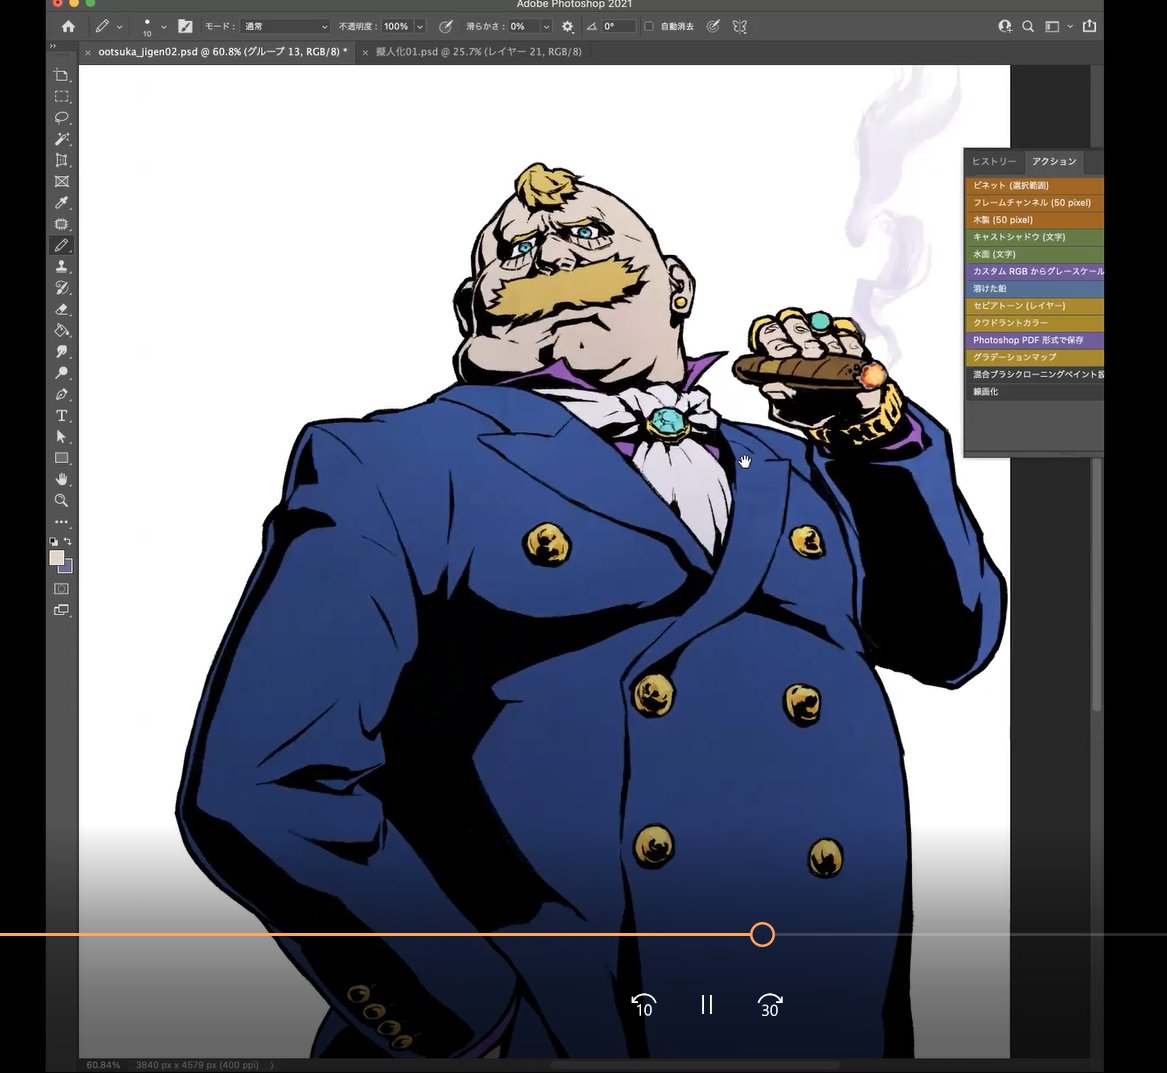Viewport: 1167px width, 1073px height.
Task: Select the active Pencil tool
Action: [x=62, y=245]
